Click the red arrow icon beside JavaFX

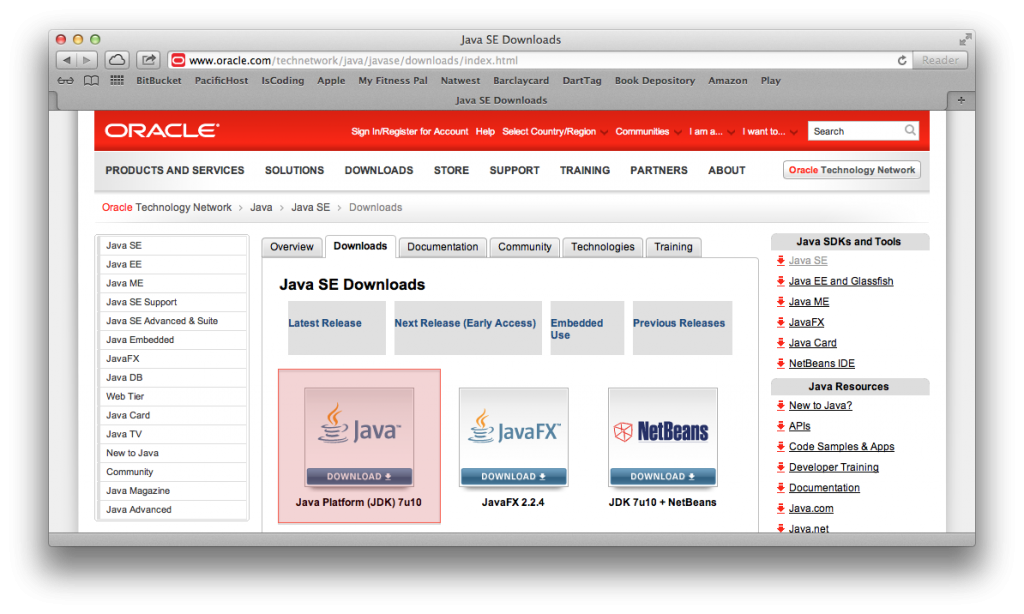(780, 322)
